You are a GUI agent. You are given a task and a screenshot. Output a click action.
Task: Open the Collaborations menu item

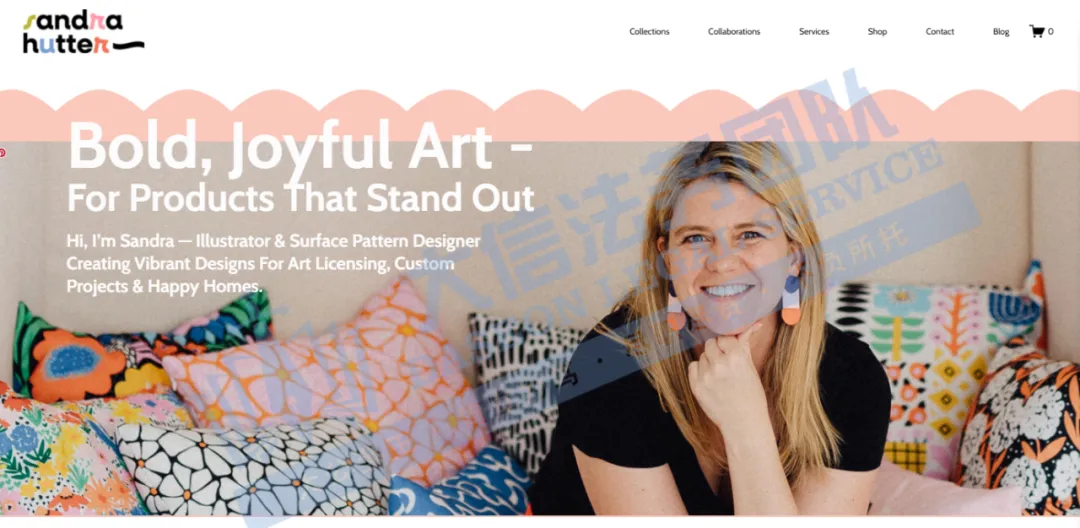pyautogui.click(x=734, y=32)
